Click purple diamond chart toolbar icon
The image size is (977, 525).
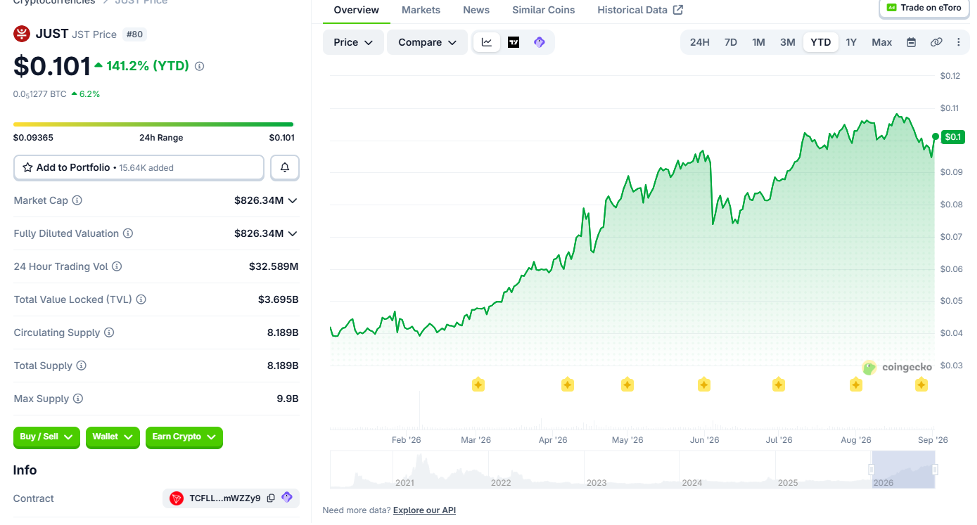pos(540,42)
